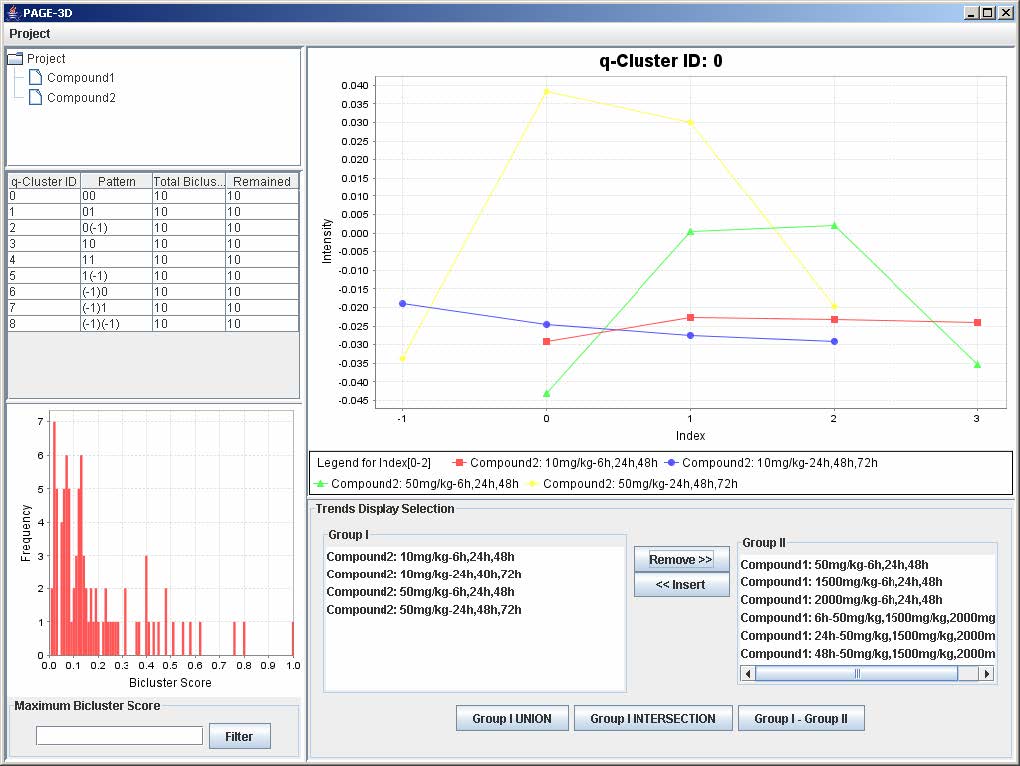1020x766 pixels.
Task: Select Compound1: 6h-50mg/kg entry in Group II
Action: (868, 618)
